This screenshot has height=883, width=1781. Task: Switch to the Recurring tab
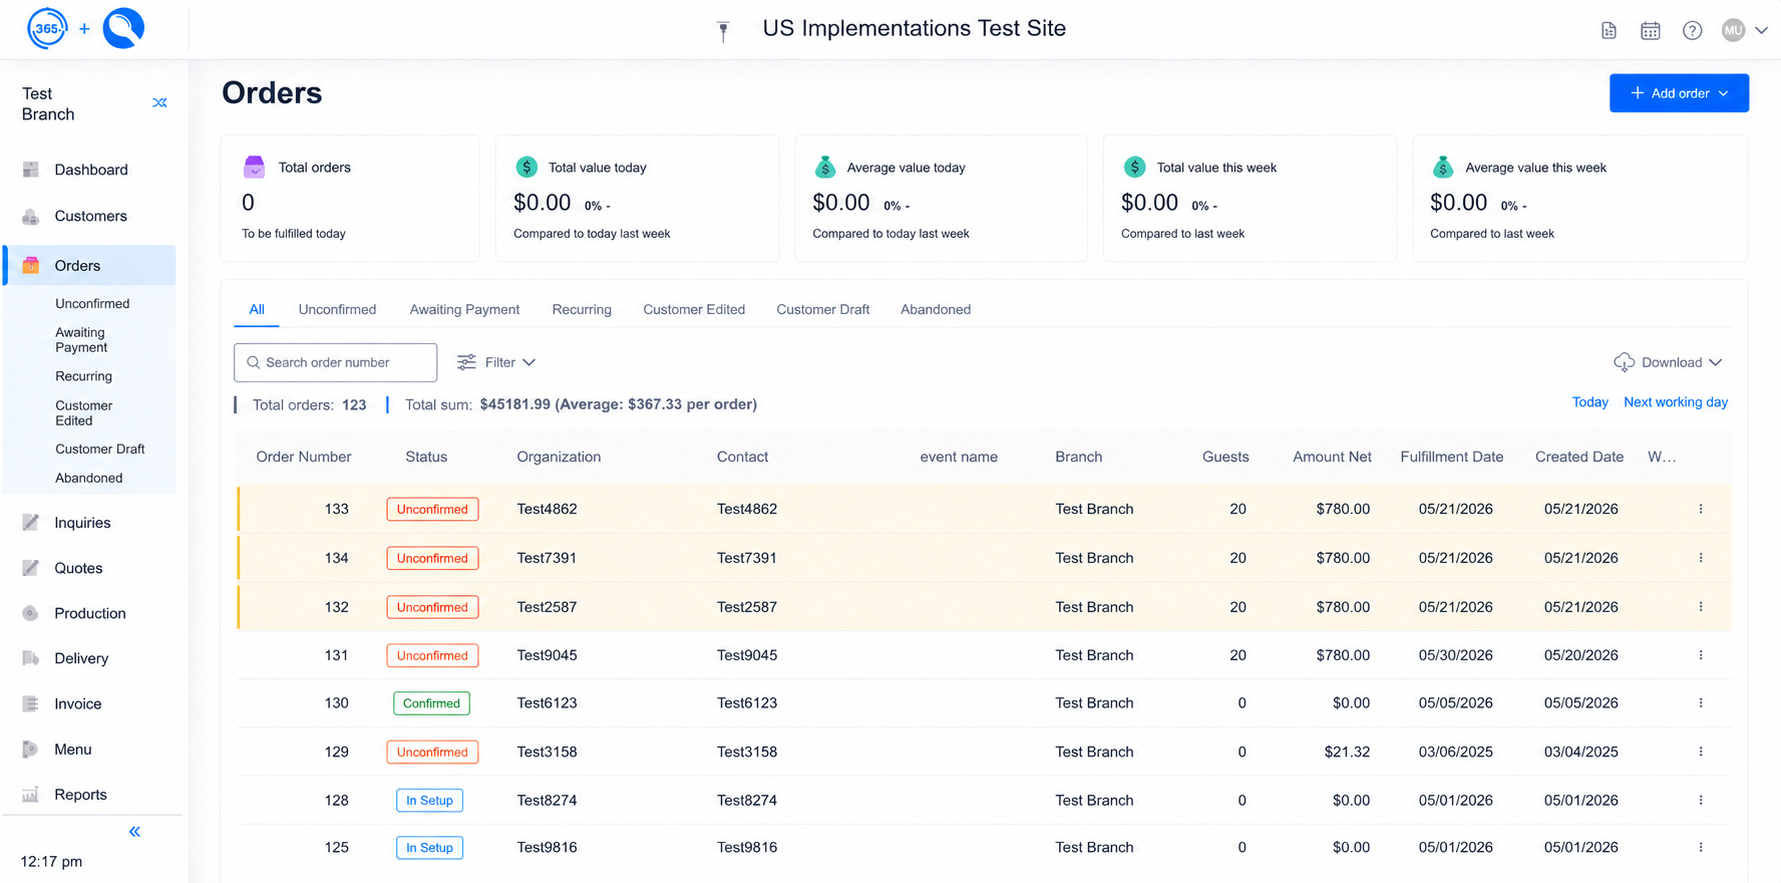coord(581,309)
